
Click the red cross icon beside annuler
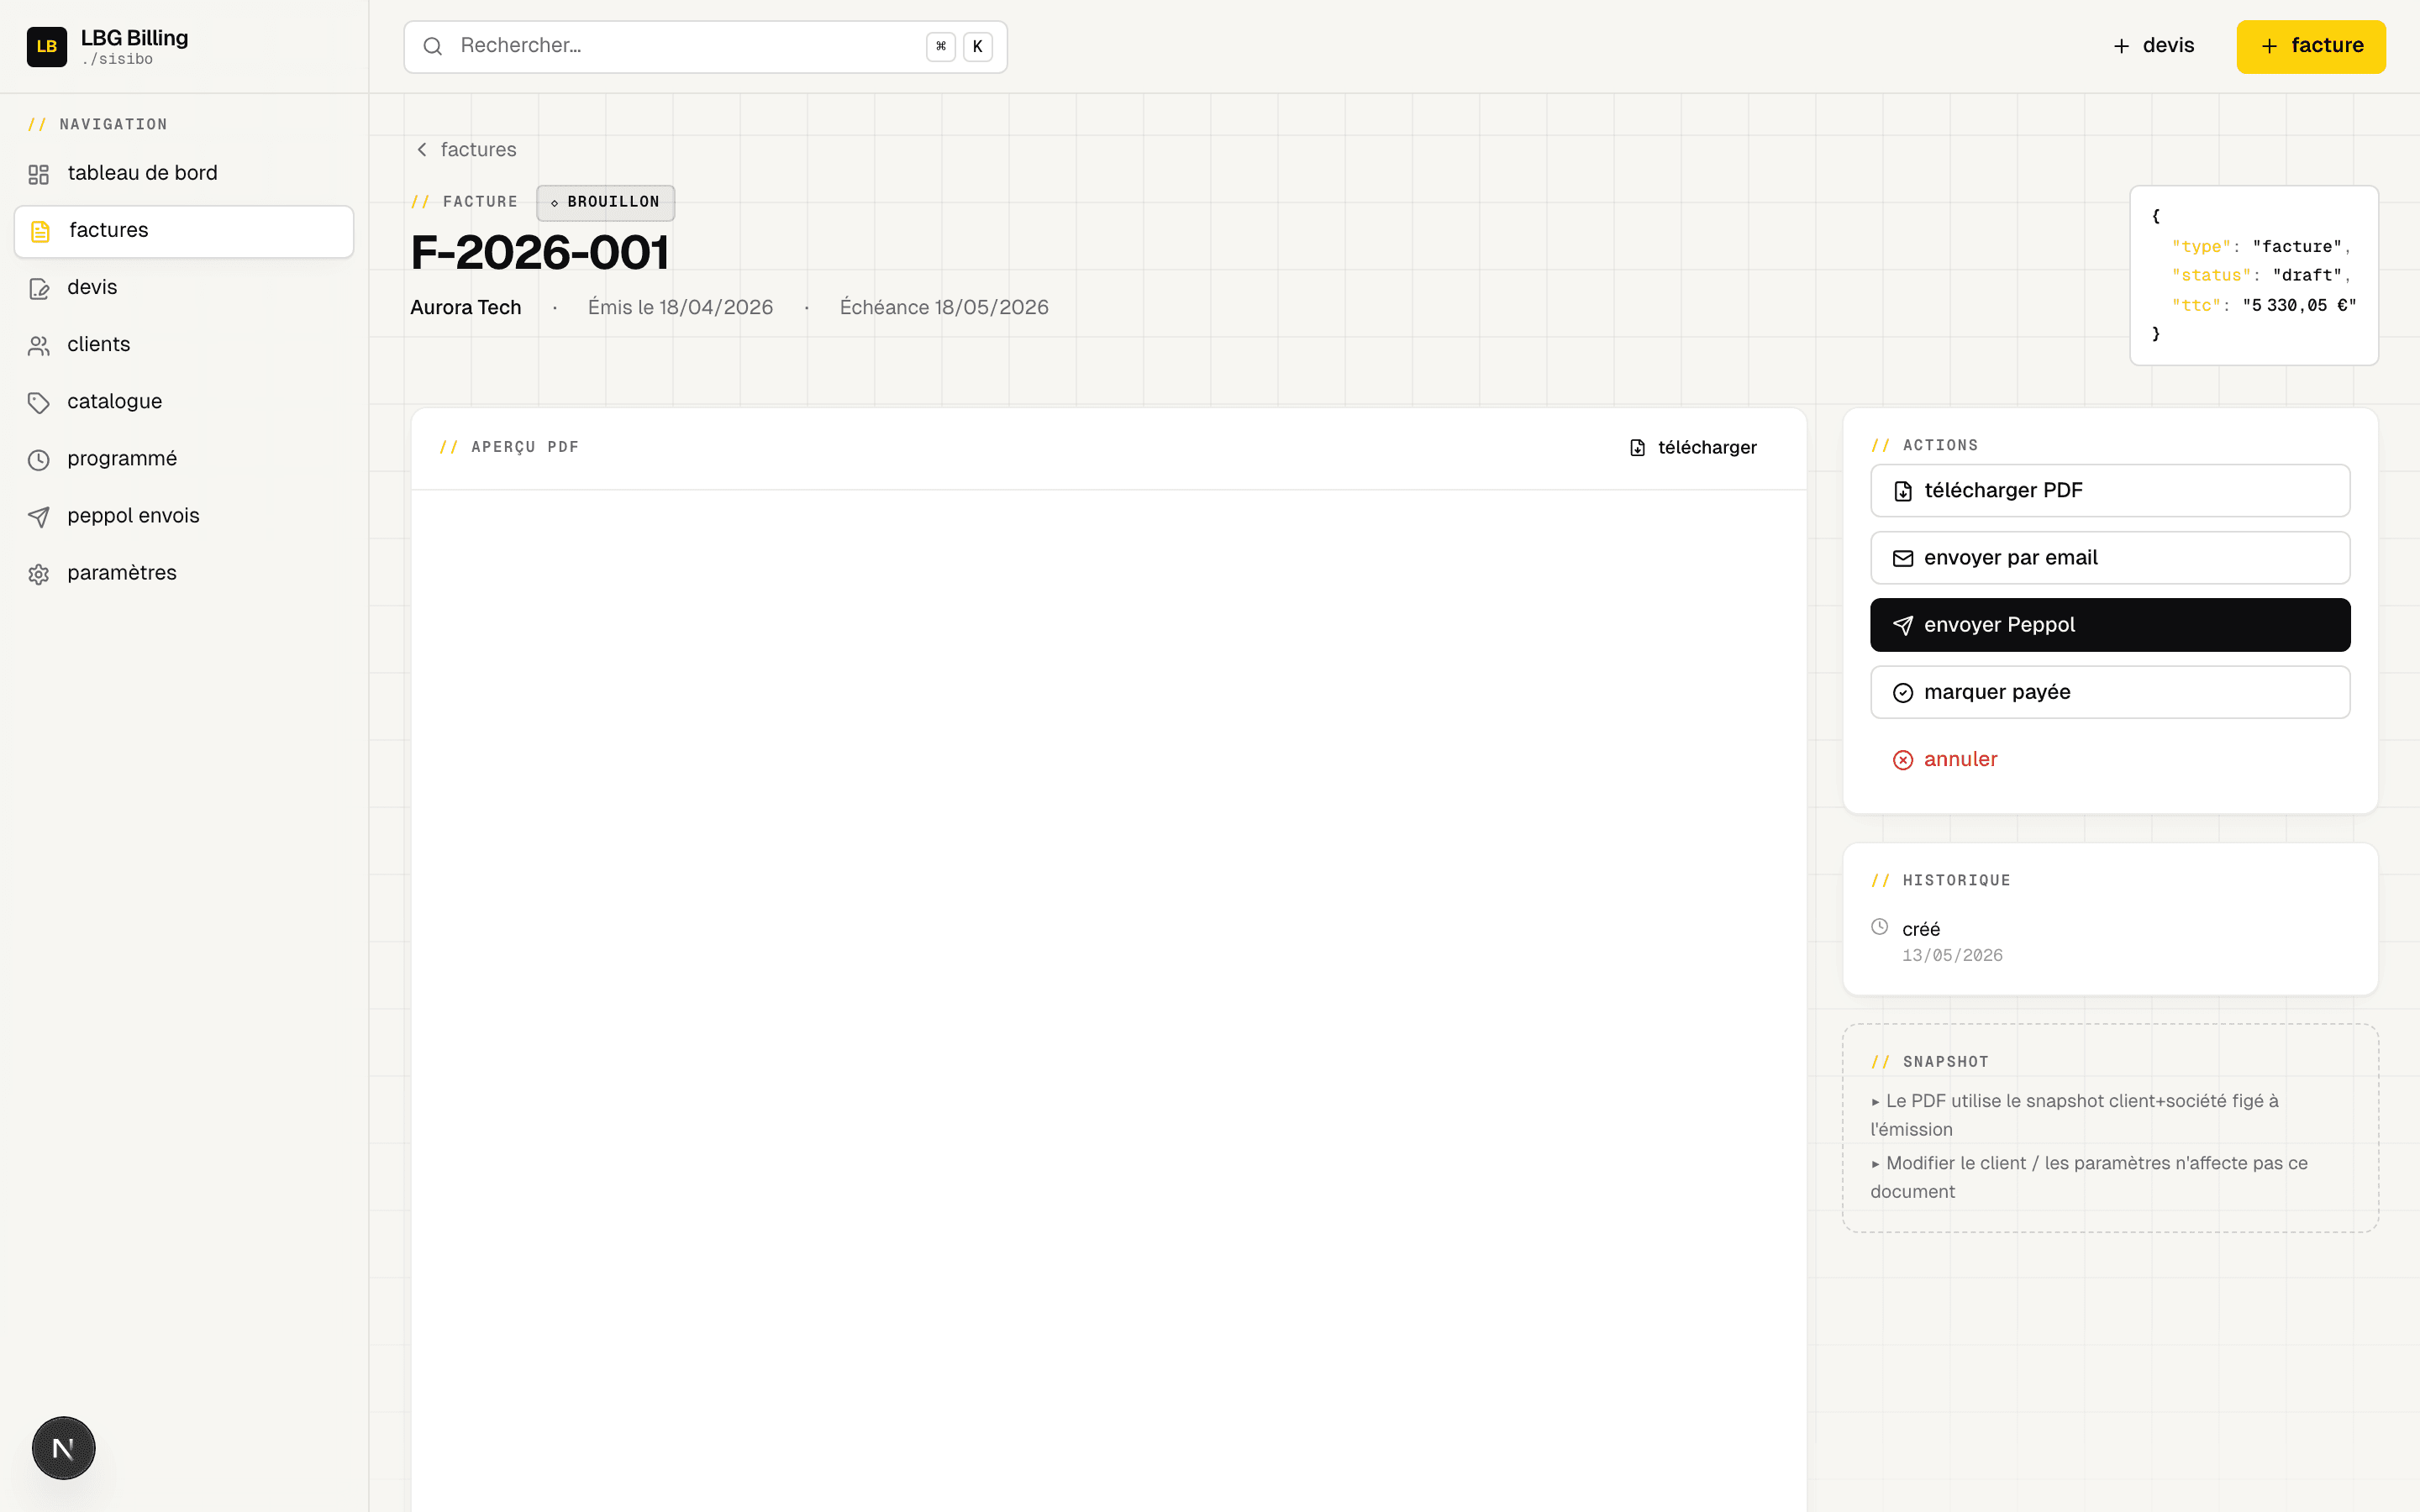[x=1902, y=759]
